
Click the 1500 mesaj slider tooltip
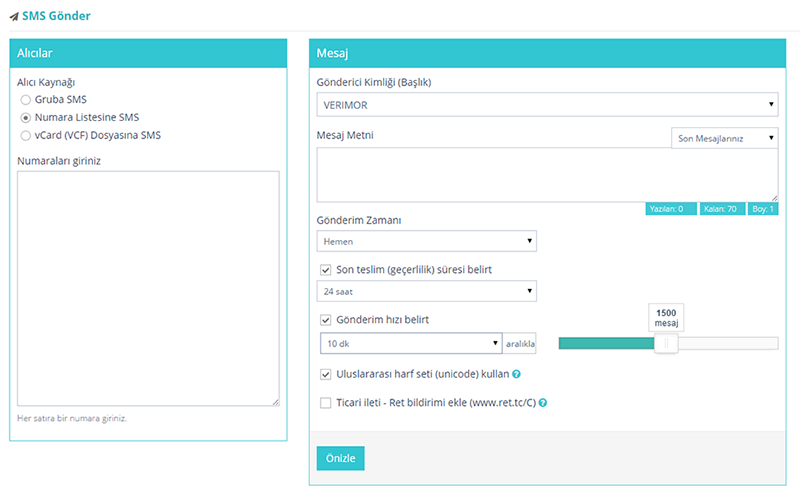click(666, 317)
